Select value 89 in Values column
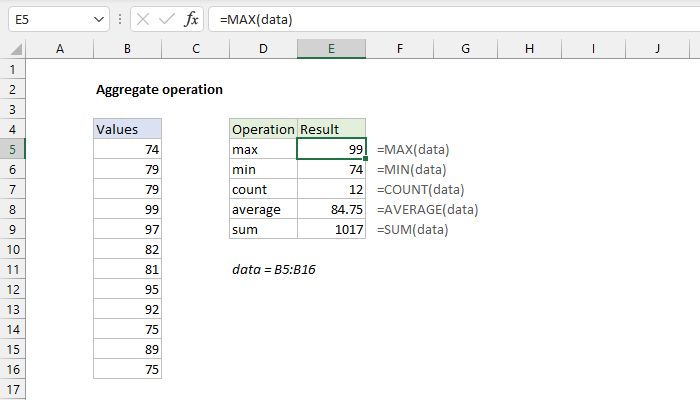The height and width of the screenshot is (400, 700). point(127,349)
